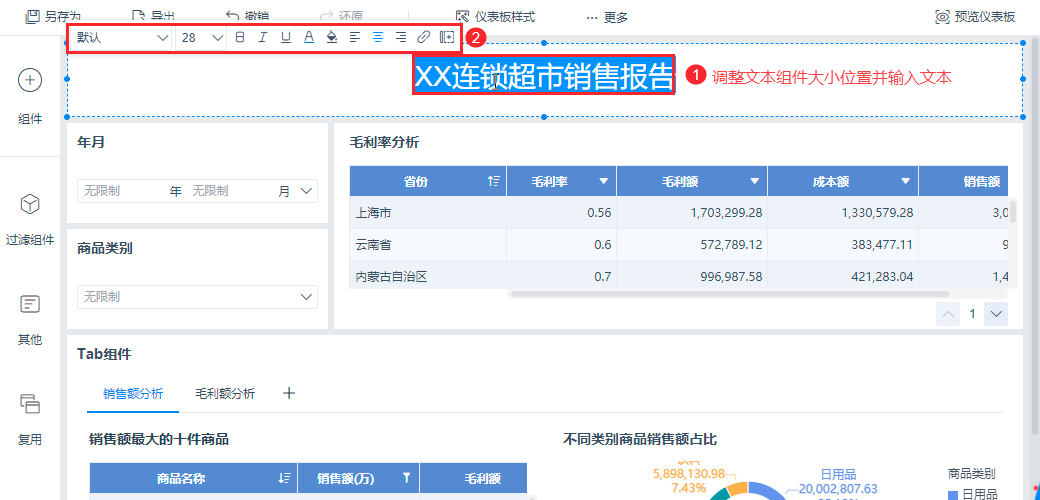Click 还原 redo button

click(x=341, y=17)
